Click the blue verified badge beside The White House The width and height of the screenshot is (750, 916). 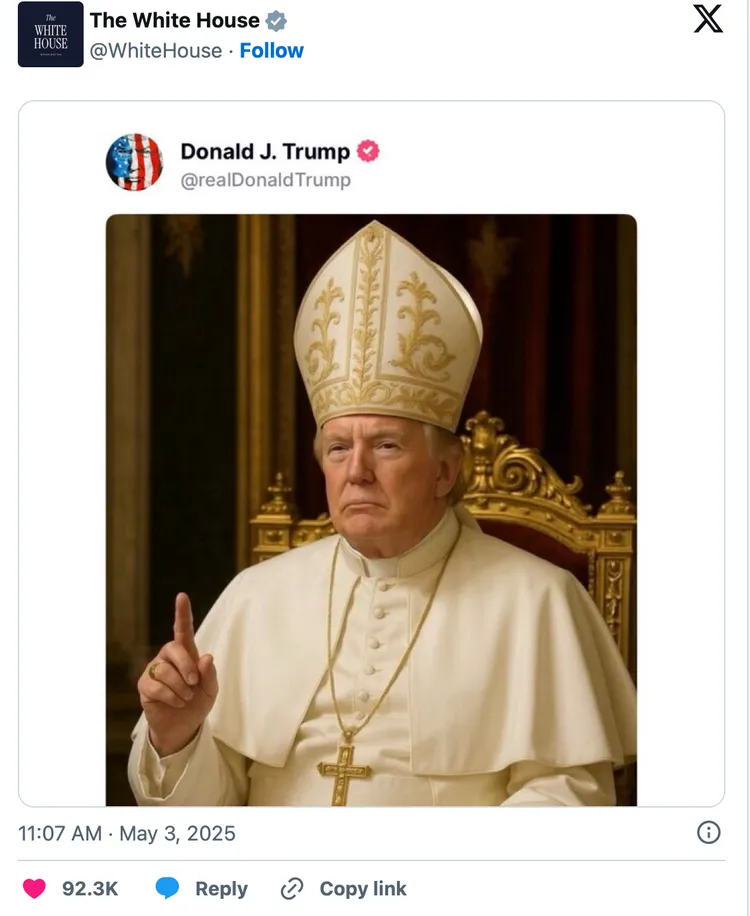[x=277, y=21]
